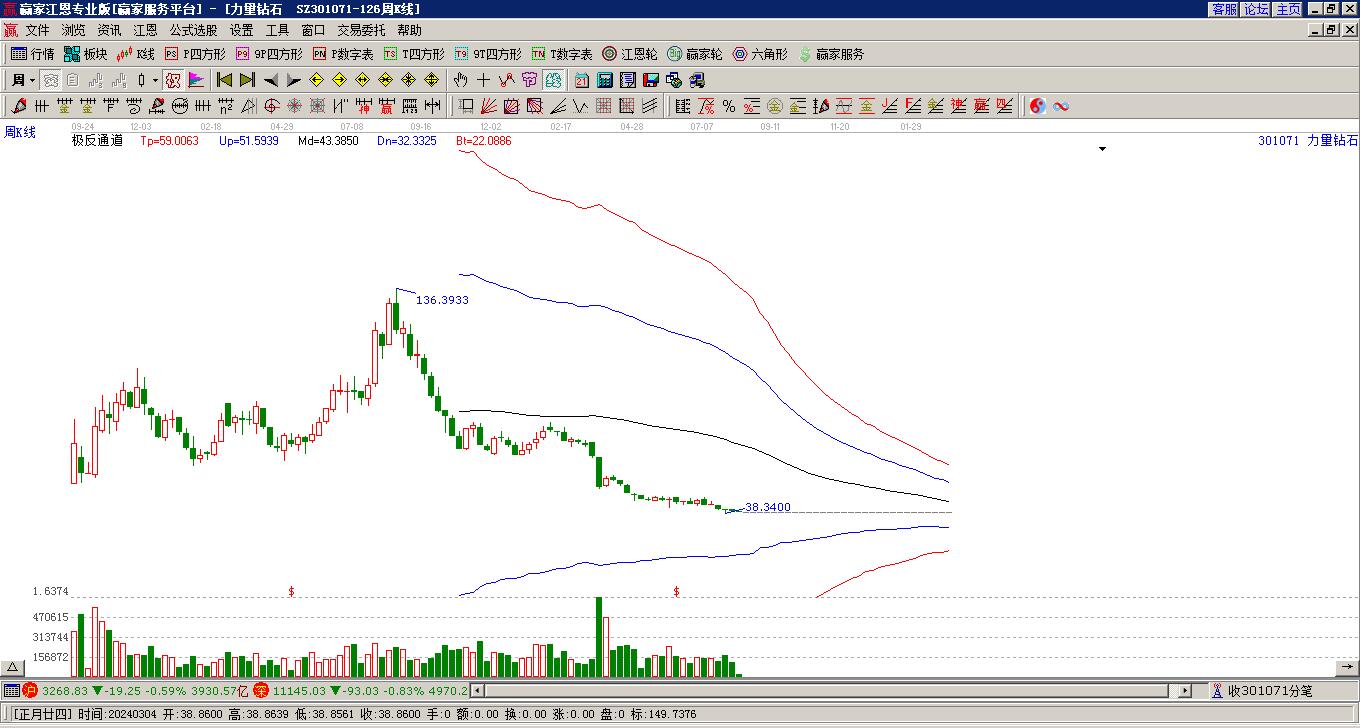
Task: Open the P数字表 number table
Action: tap(343, 54)
